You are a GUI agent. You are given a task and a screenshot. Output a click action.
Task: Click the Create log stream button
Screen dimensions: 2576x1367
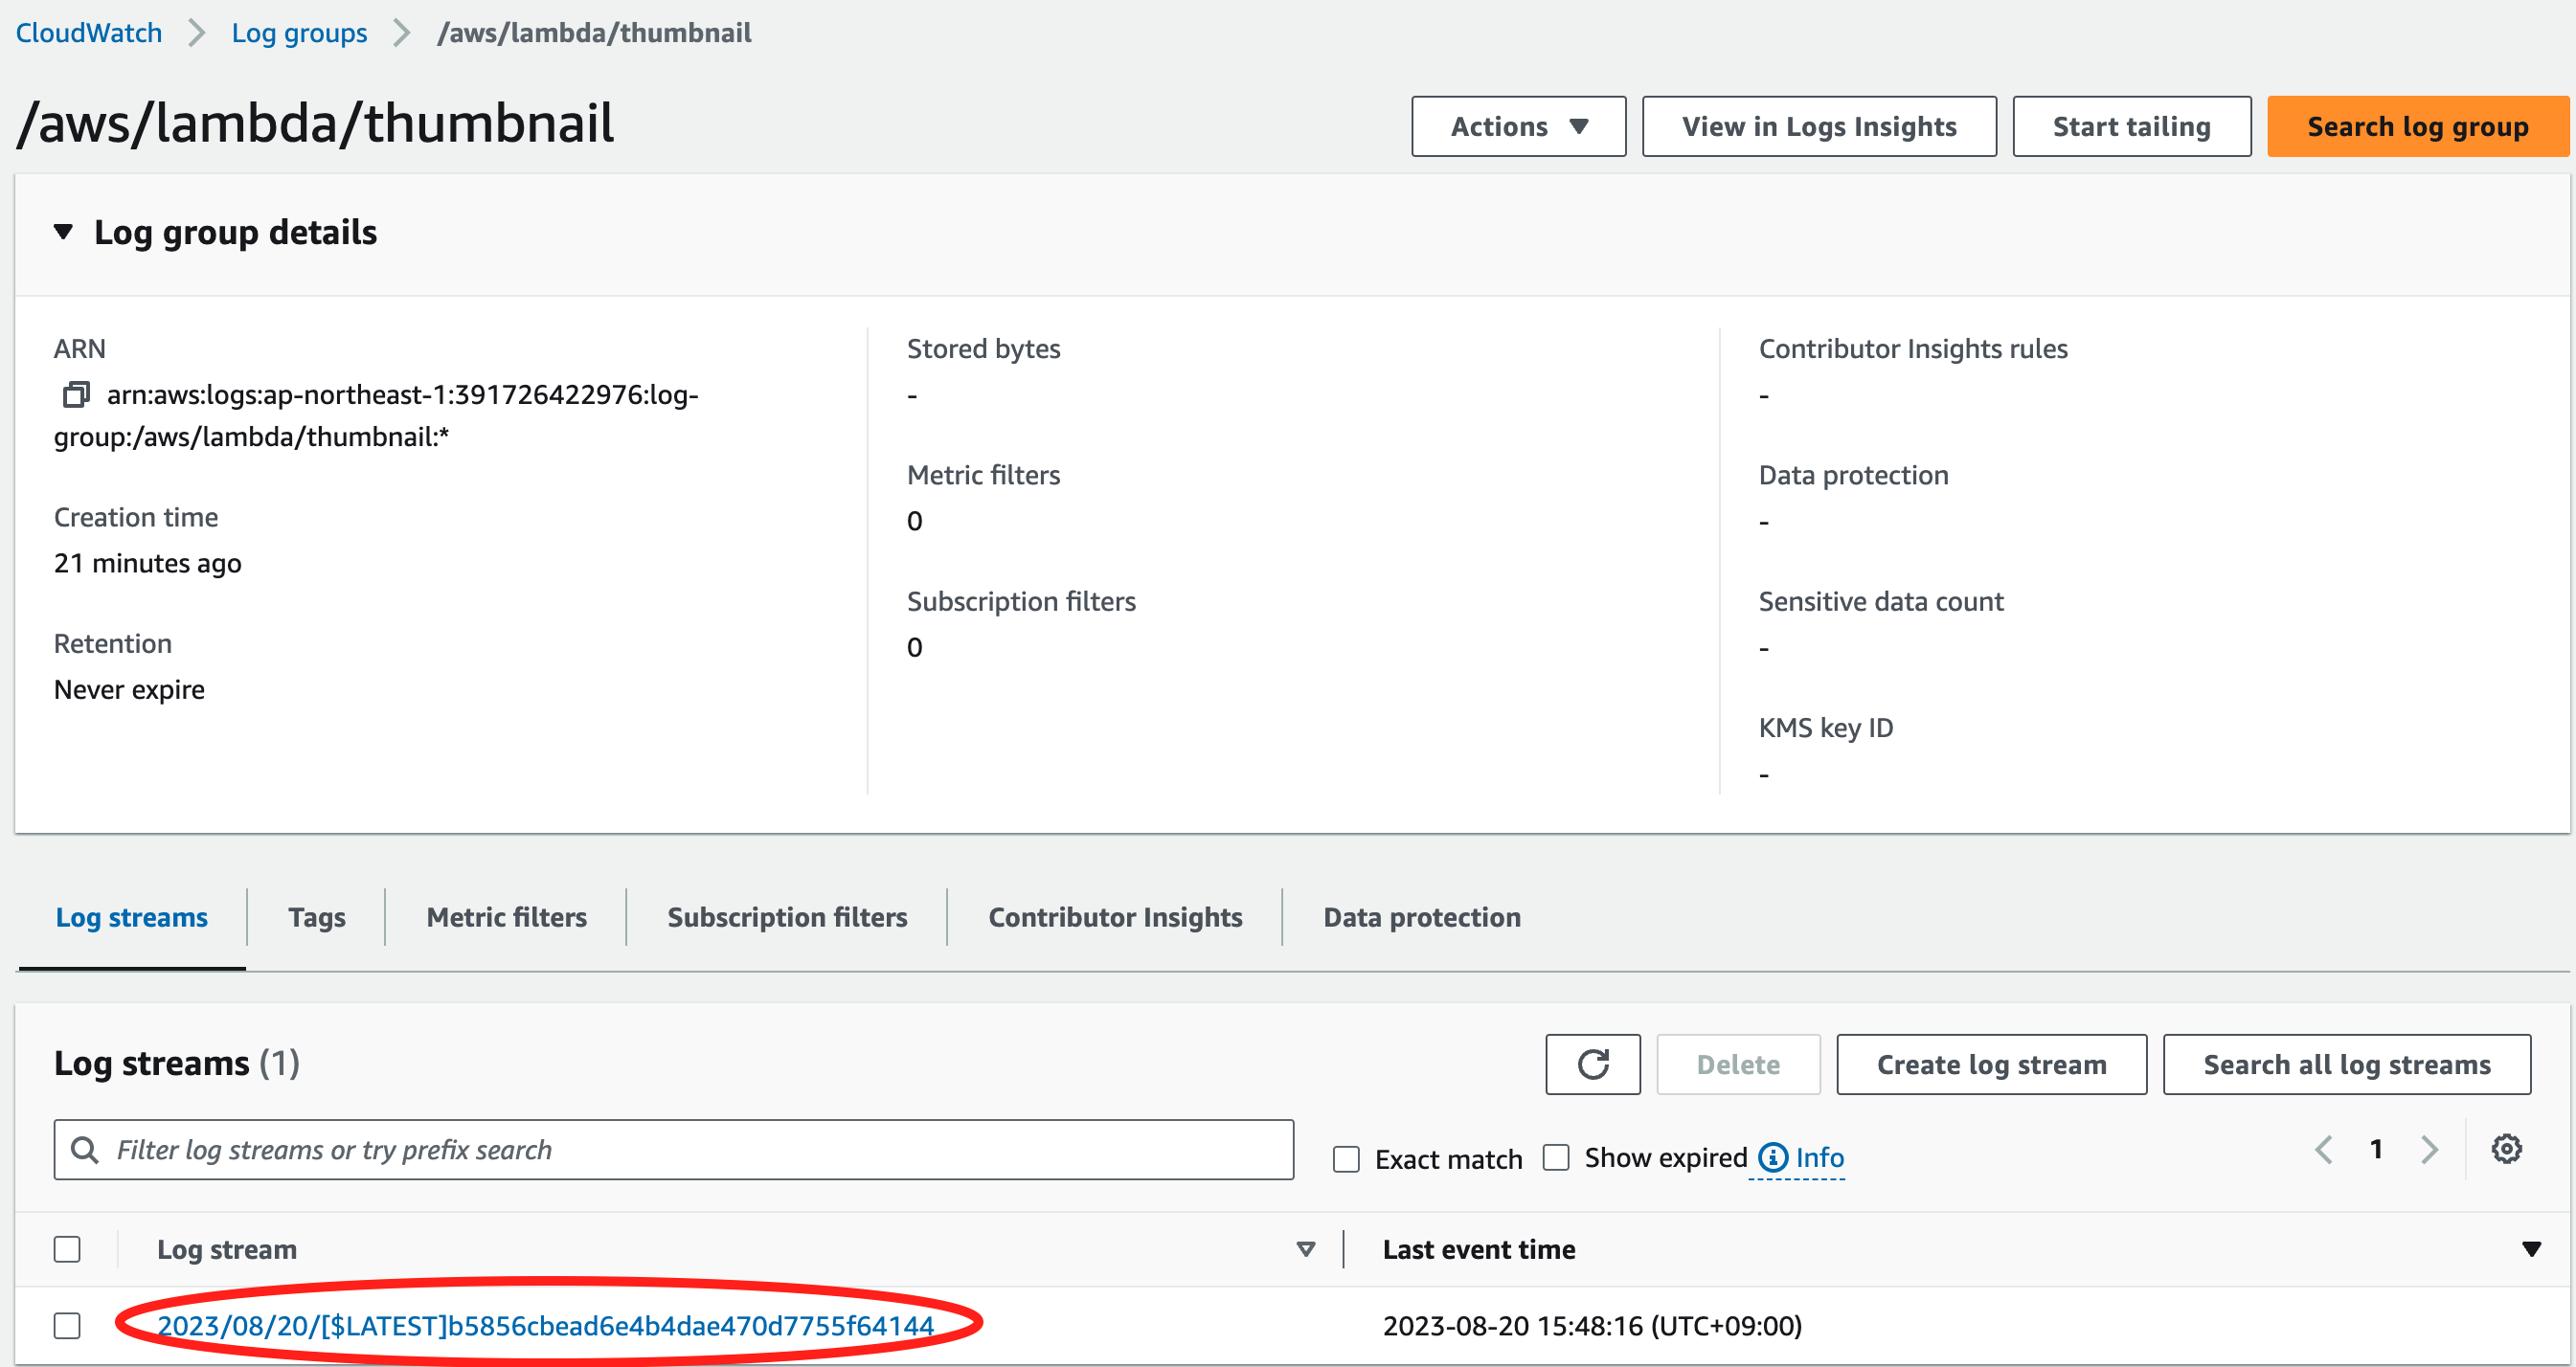click(x=1991, y=1064)
